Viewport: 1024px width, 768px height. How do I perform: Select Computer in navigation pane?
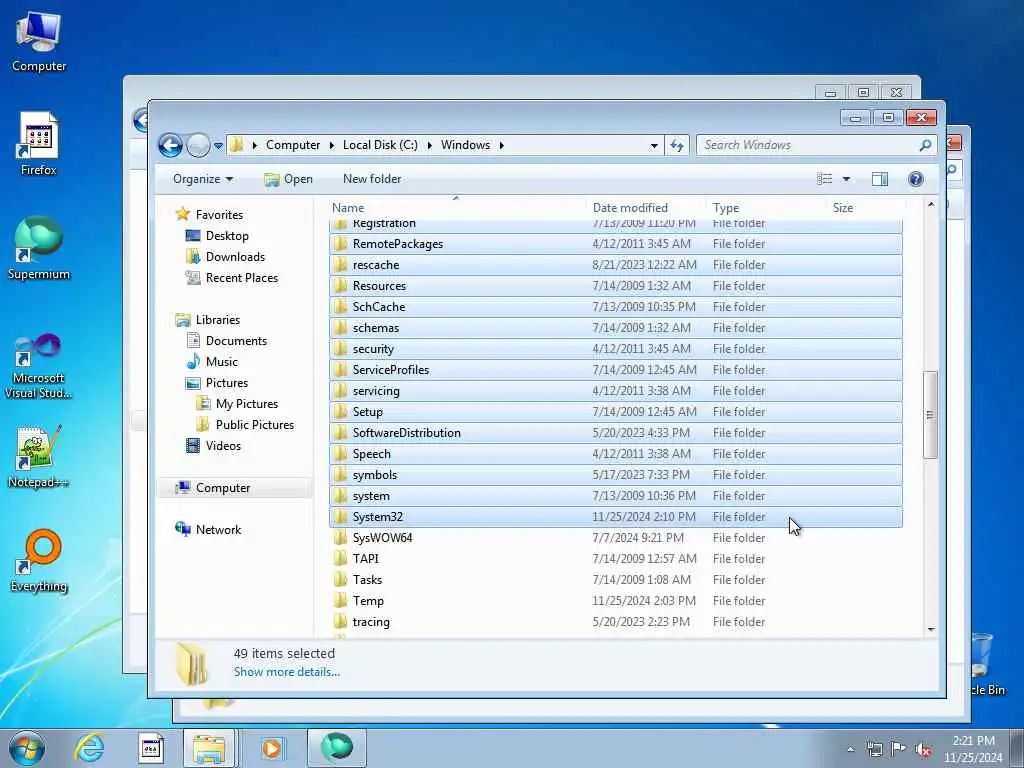coord(223,488)
